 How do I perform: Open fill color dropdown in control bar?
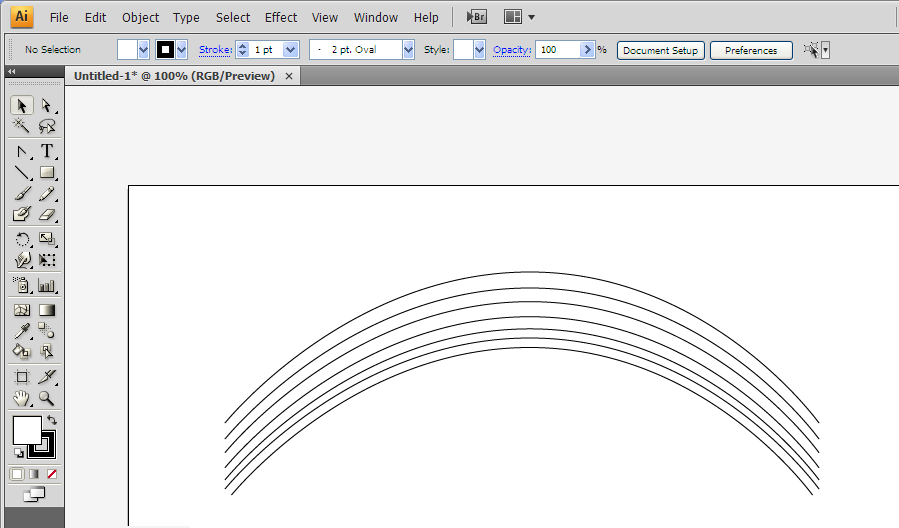pos(143,50)
